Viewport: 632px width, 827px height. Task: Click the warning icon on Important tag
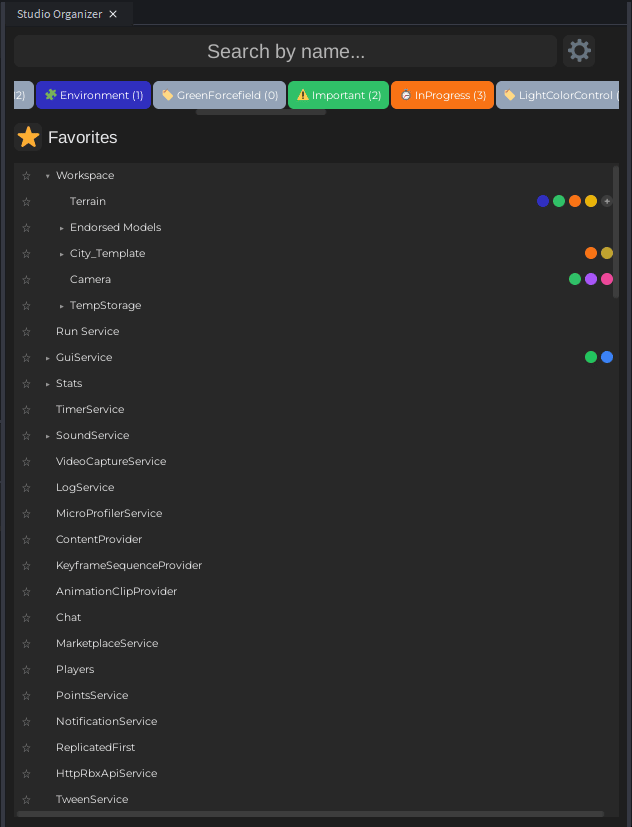coord(303,95)
